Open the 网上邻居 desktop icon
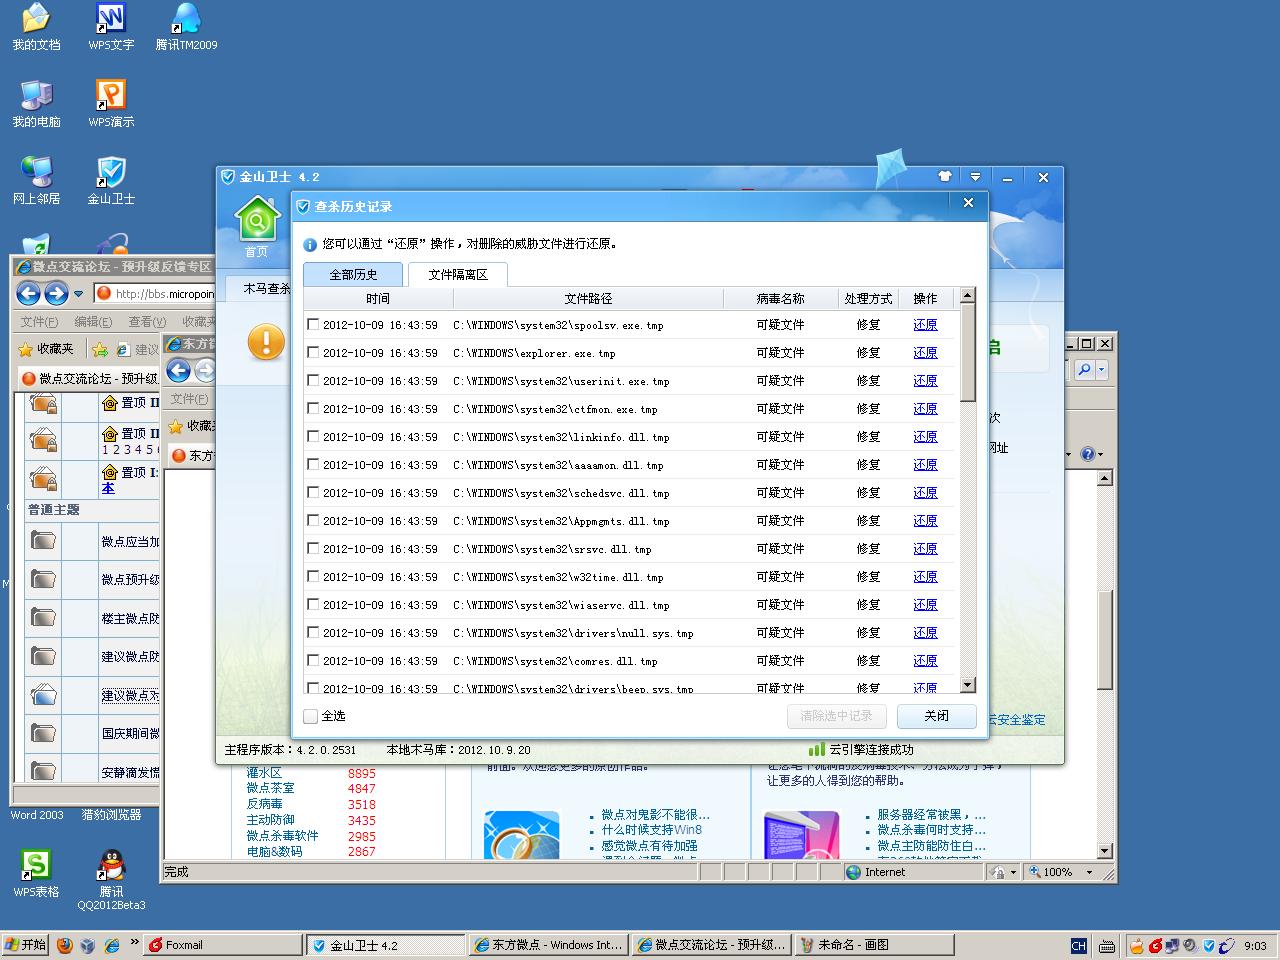The height and width of the screenshot is (960, 1280). click(36, 181)
